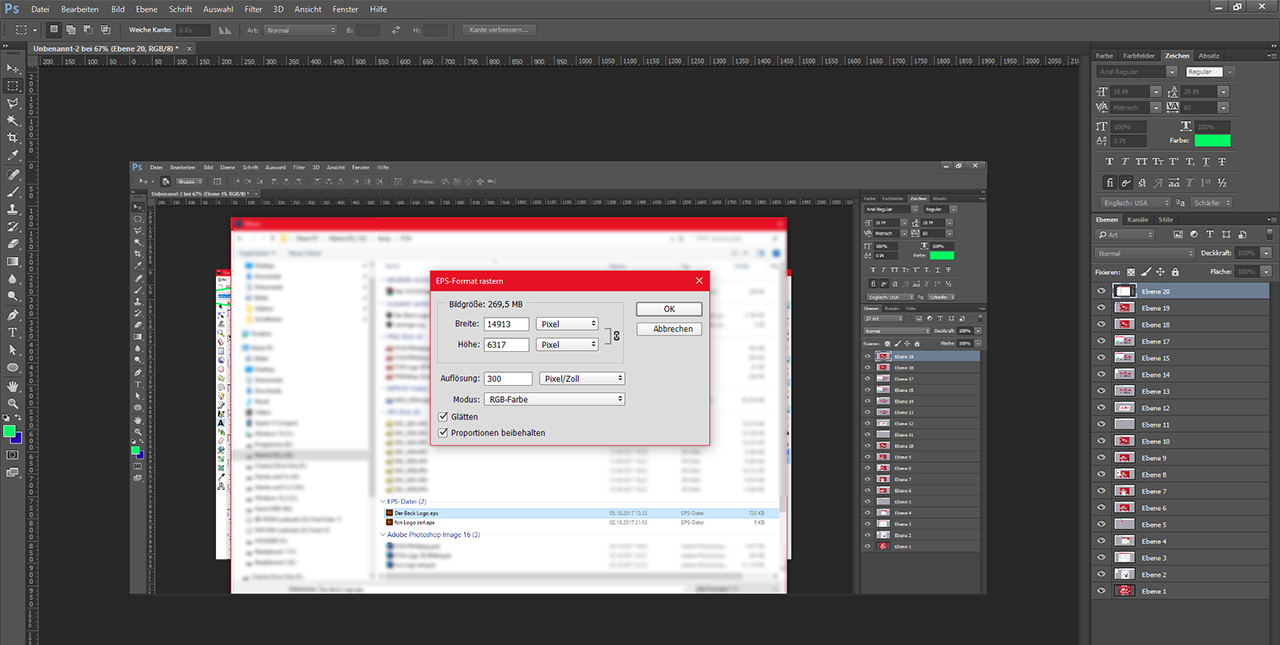1280x645 pixels.
Task: Click the lock all pixels icon
Action: click(x=1175, y=271)
